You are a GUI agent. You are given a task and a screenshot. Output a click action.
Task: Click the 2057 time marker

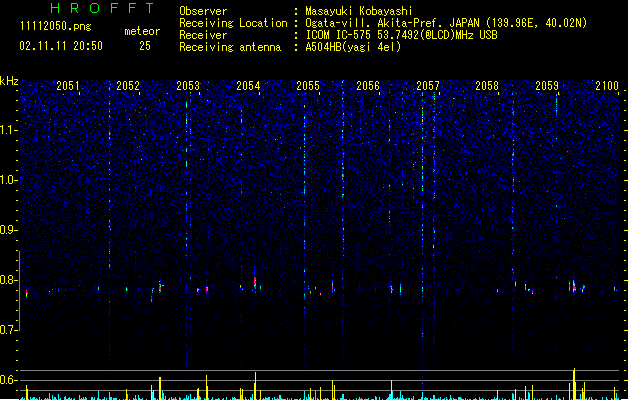click(x=428, y=86)
